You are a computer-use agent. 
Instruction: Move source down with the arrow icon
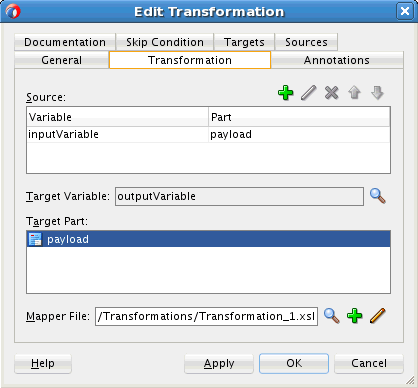click(377, 93)
